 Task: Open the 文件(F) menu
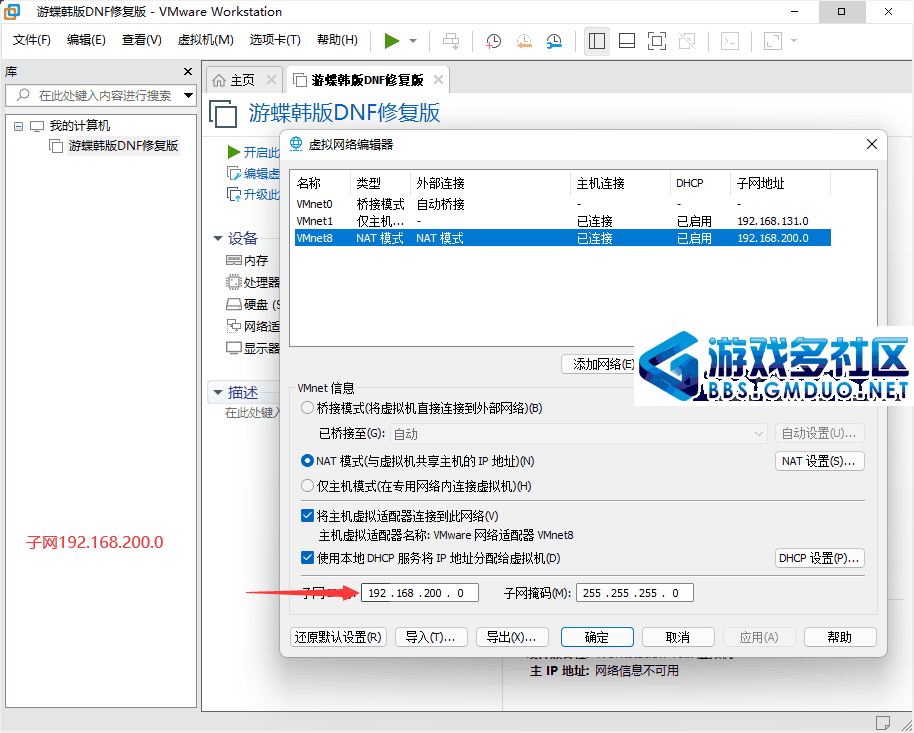pos(31,40)
